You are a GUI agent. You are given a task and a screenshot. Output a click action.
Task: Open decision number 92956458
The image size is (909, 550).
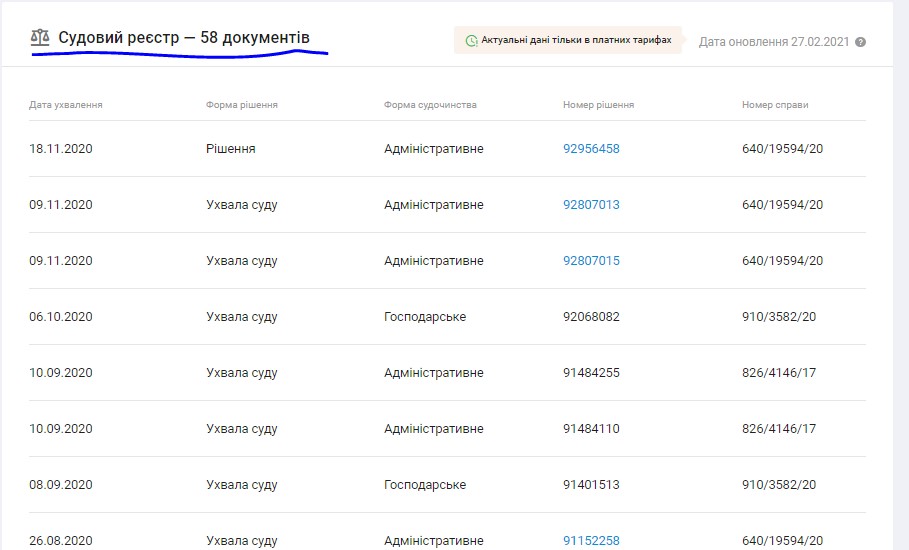coord(591,149)
